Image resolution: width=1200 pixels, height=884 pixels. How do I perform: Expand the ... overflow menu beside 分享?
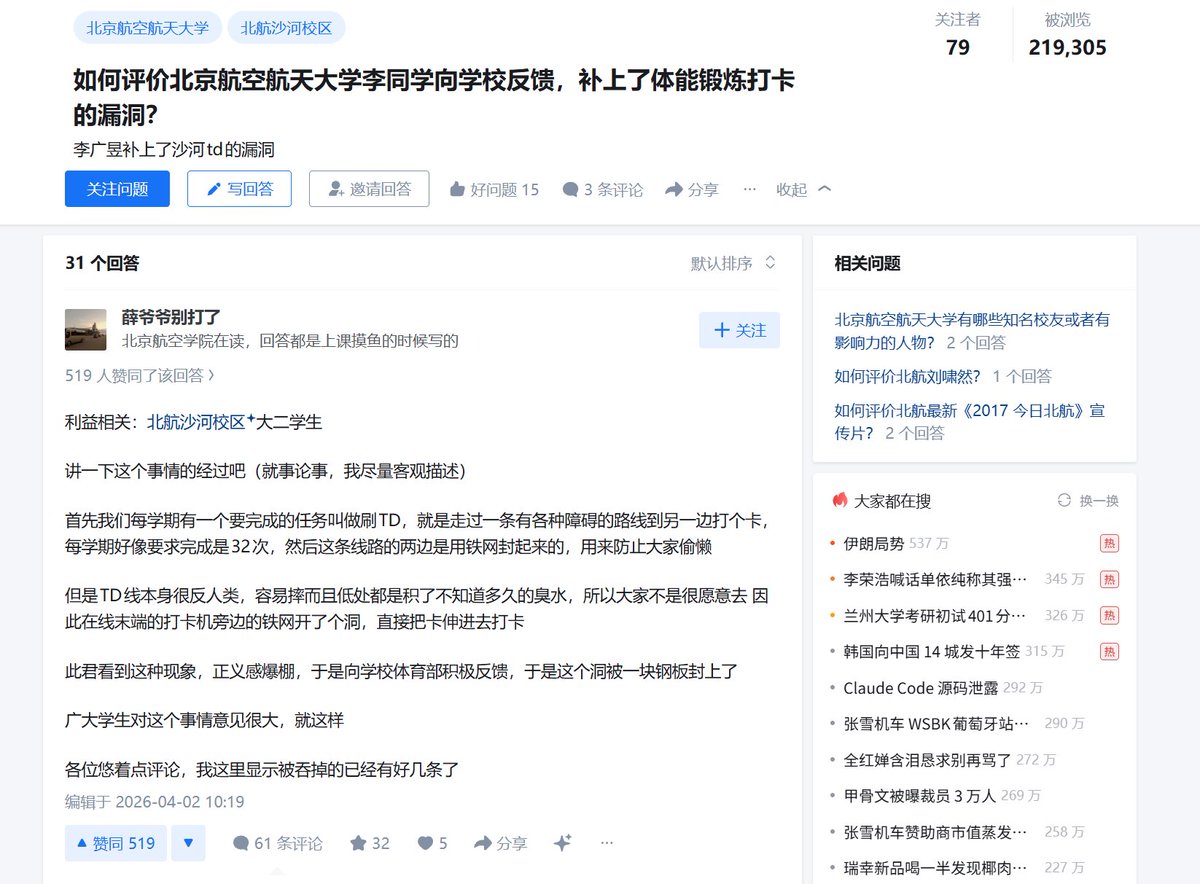(750, 190)
